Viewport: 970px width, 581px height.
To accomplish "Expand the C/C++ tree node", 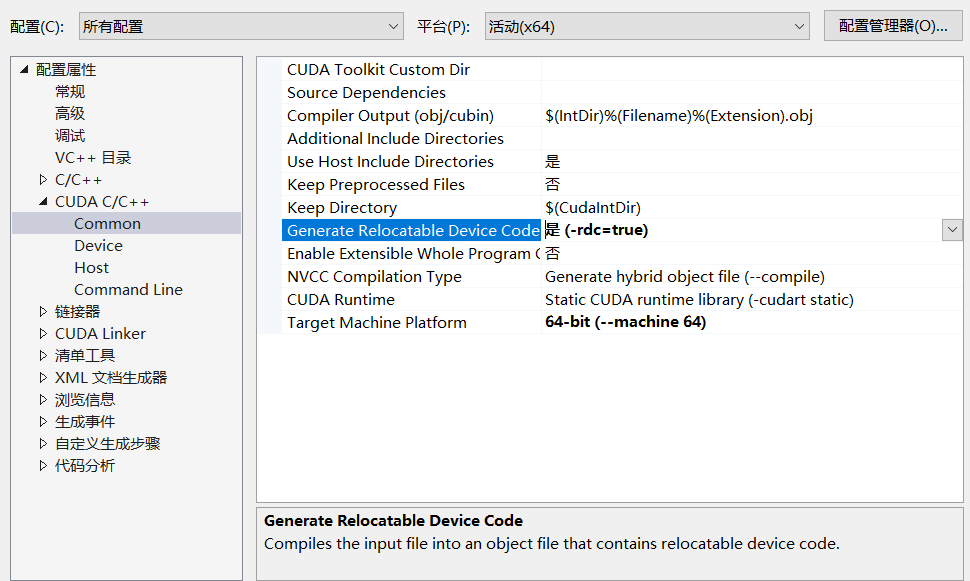I will click(43, 180).
